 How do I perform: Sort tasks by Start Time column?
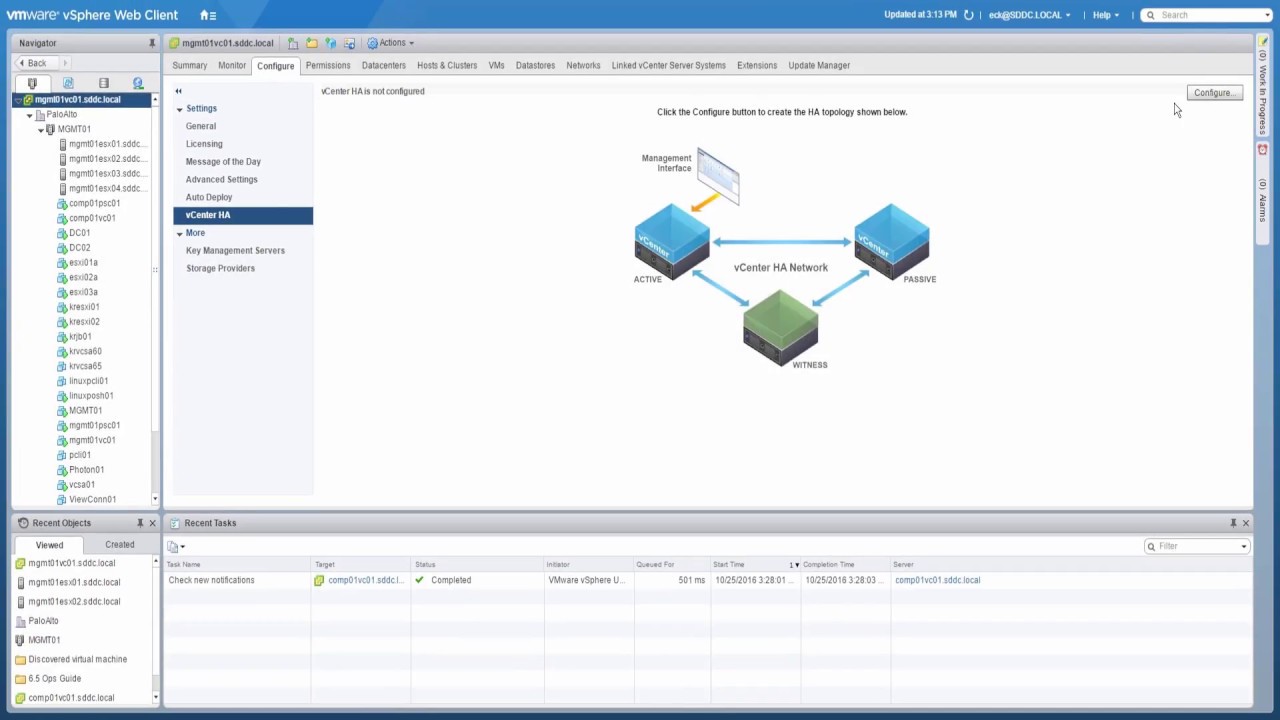coord(756,565)
